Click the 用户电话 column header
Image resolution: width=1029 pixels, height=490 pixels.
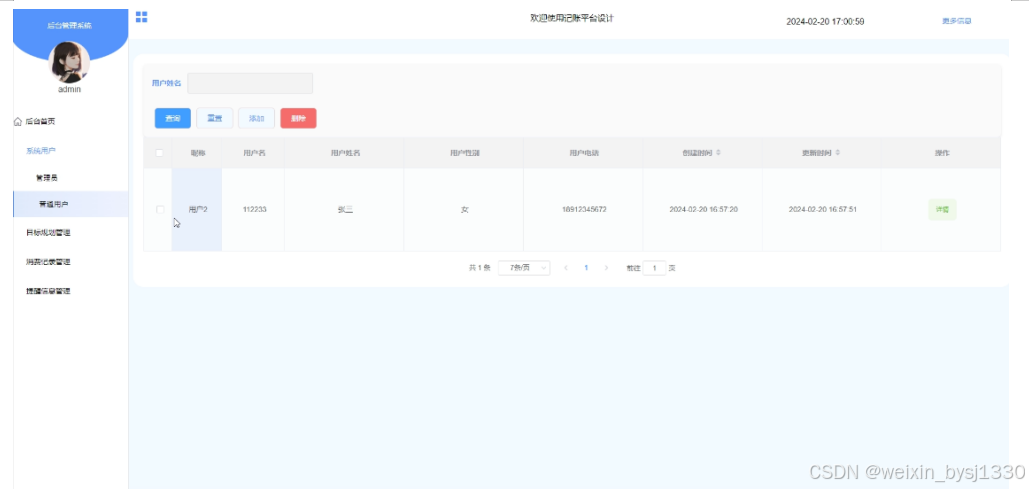(583, 153)
